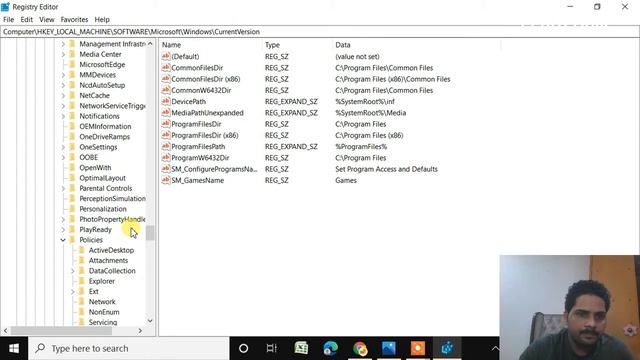
Task: Select the OneDriveRamps folder icon
Action: [72, 137]
